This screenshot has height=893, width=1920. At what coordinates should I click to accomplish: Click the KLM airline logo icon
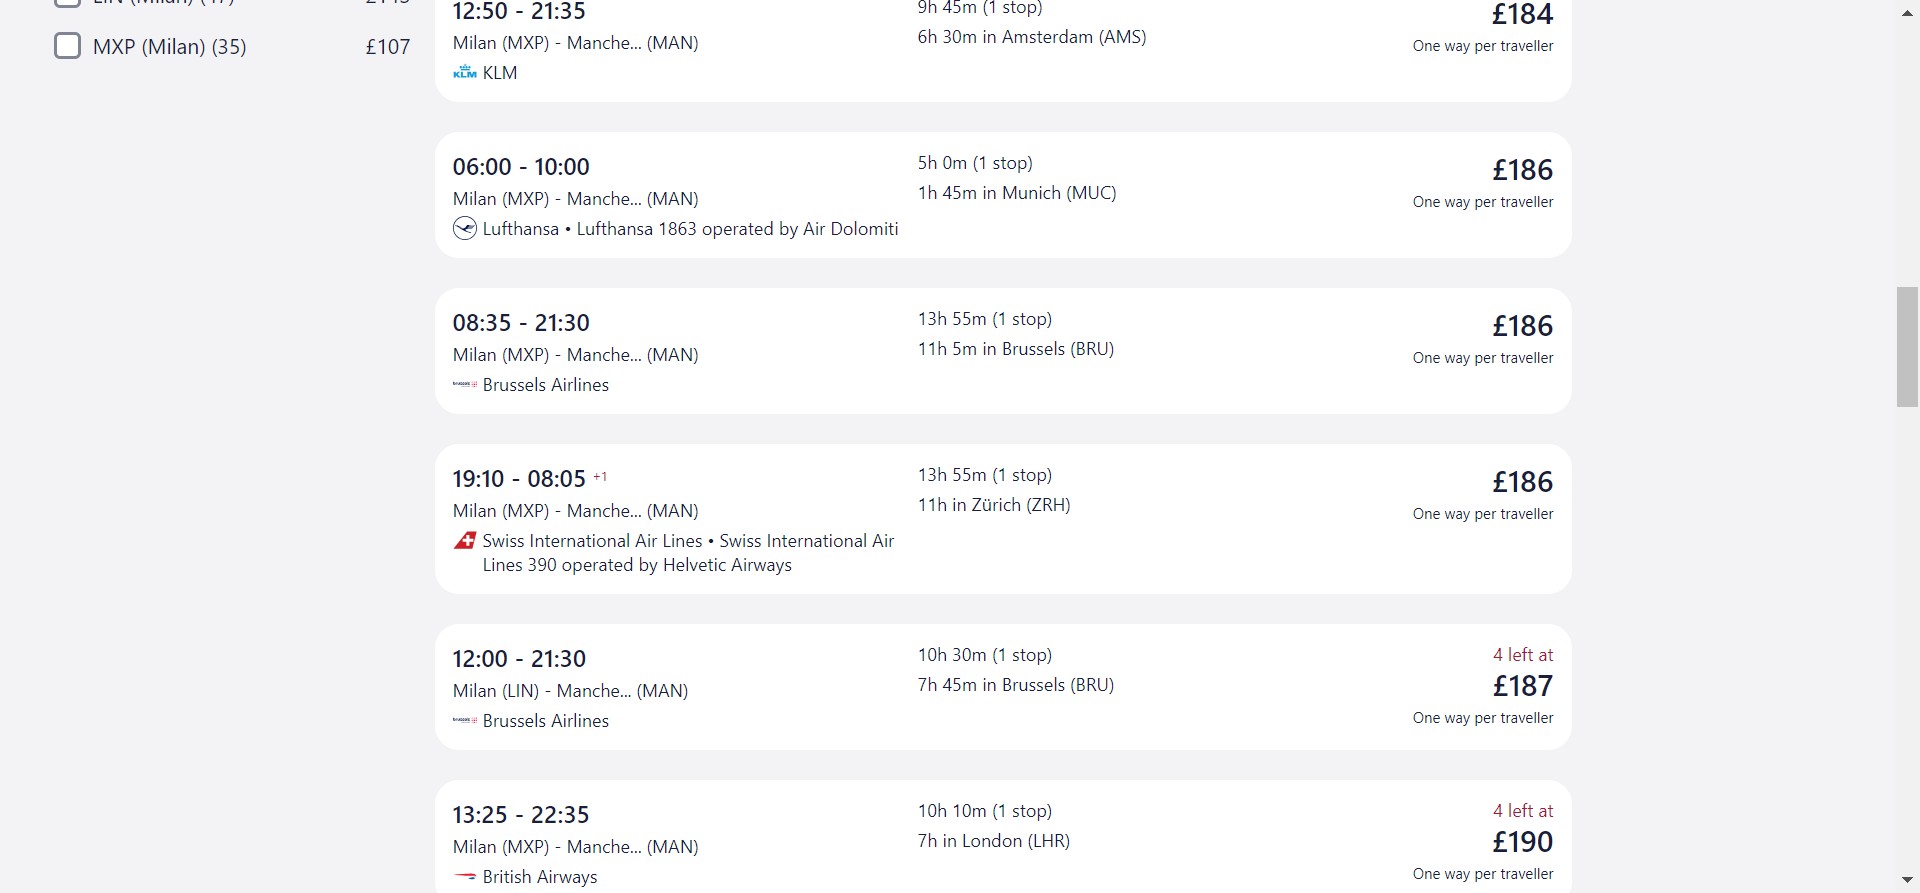click(x=465, y=72)
